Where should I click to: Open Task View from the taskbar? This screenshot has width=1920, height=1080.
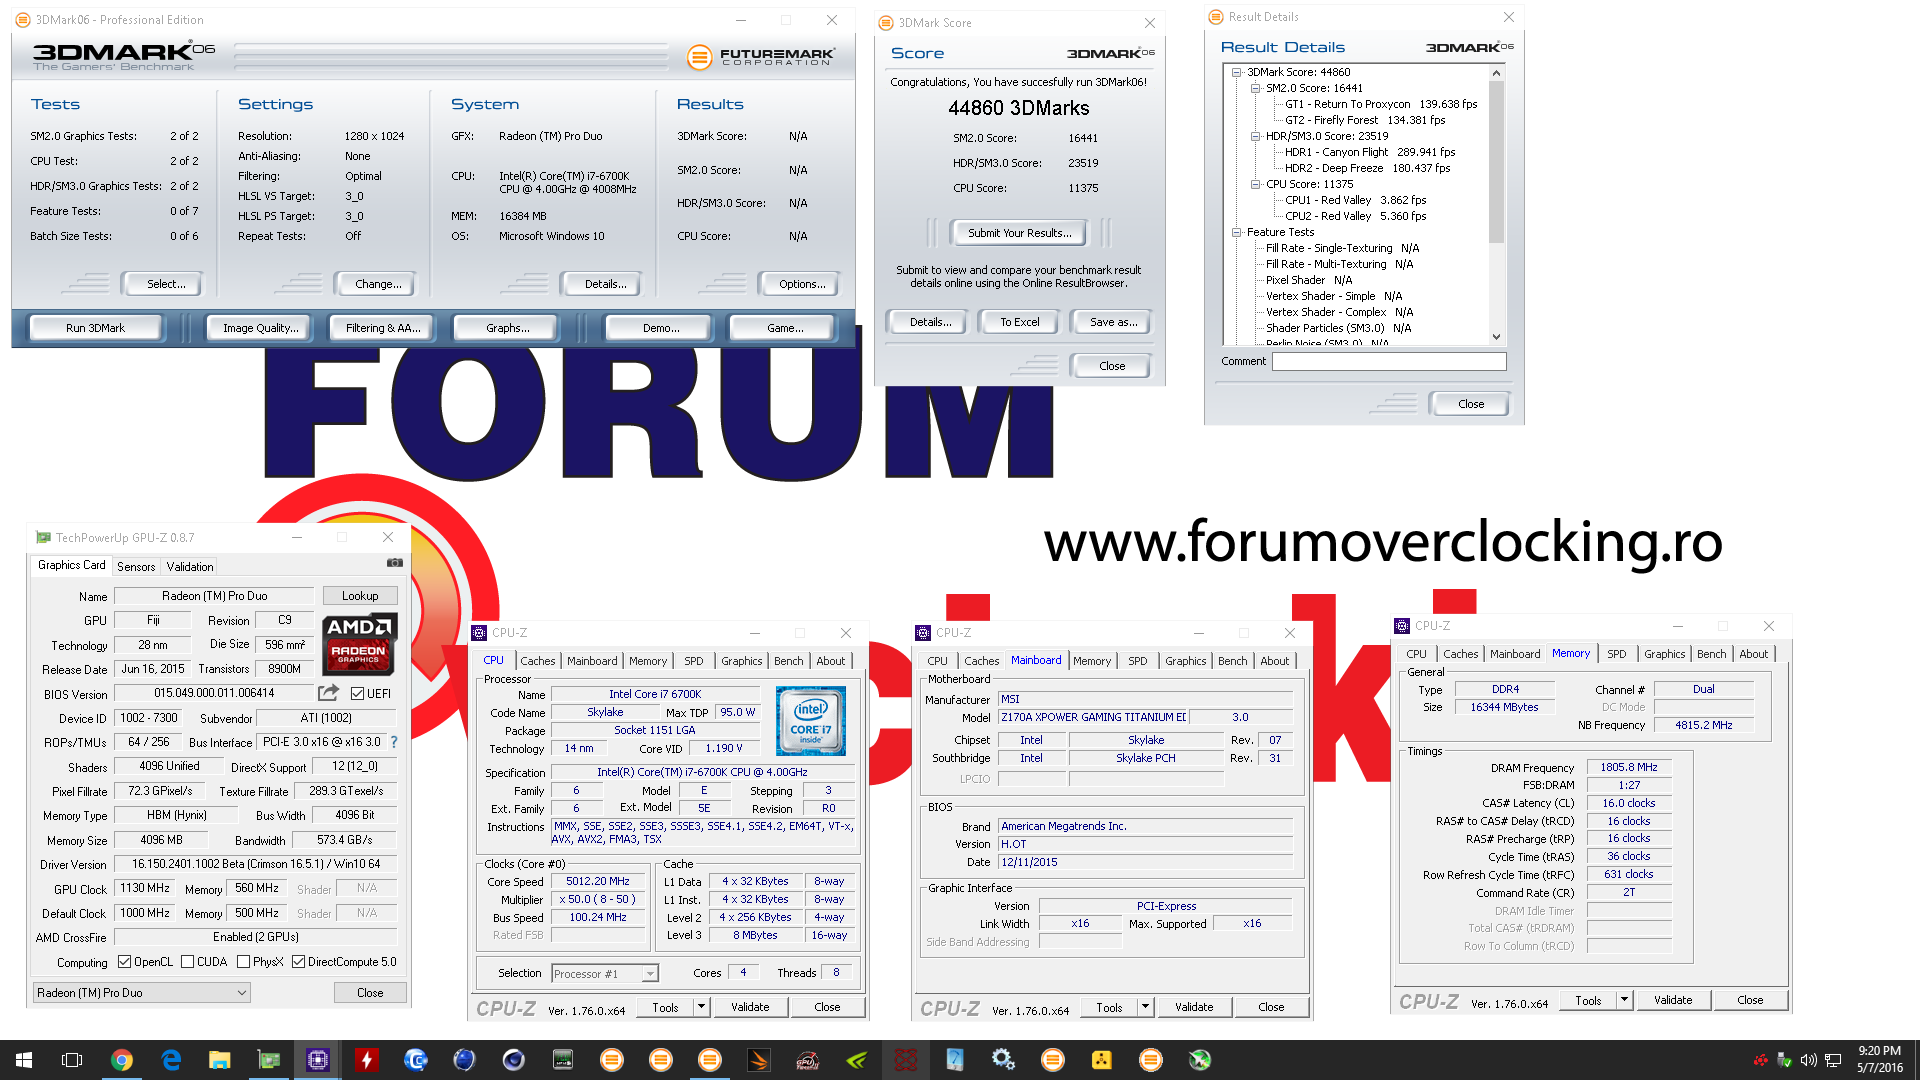[72, 1060]
